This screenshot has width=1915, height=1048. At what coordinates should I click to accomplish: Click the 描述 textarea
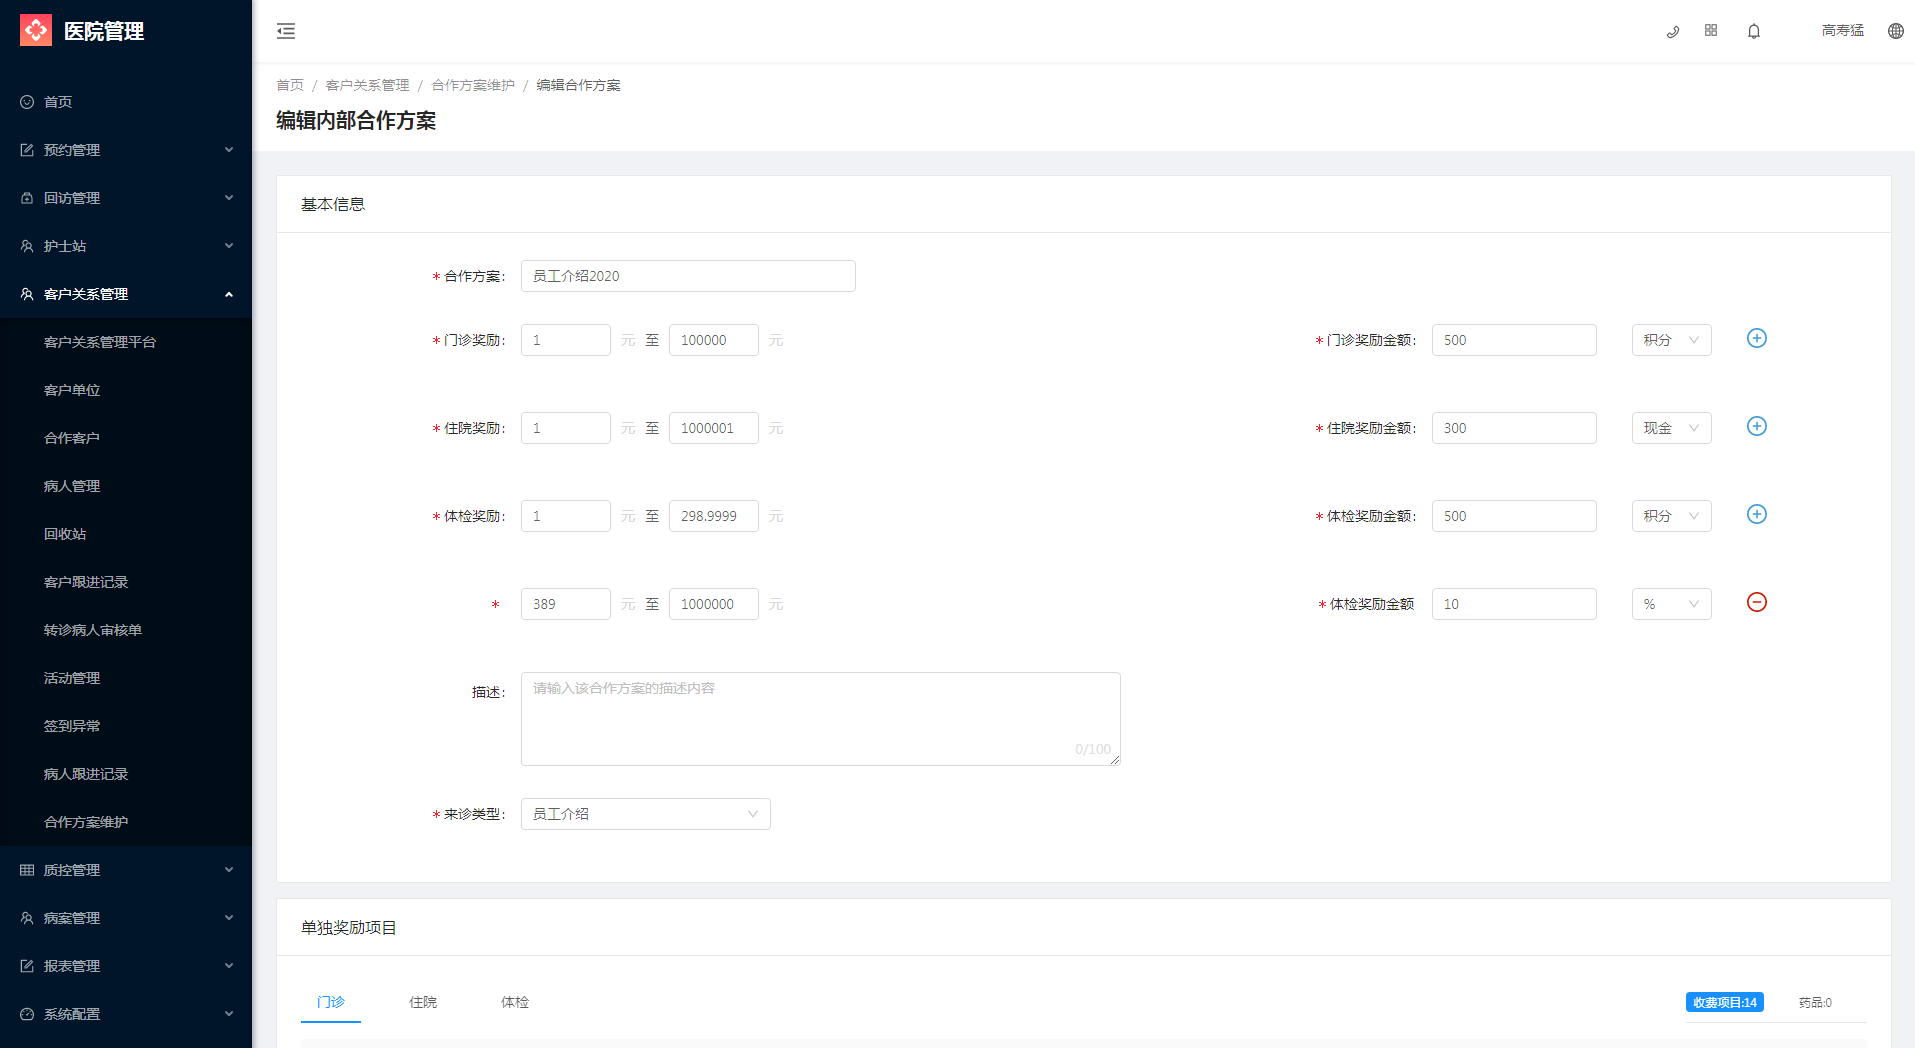point(820,719)
